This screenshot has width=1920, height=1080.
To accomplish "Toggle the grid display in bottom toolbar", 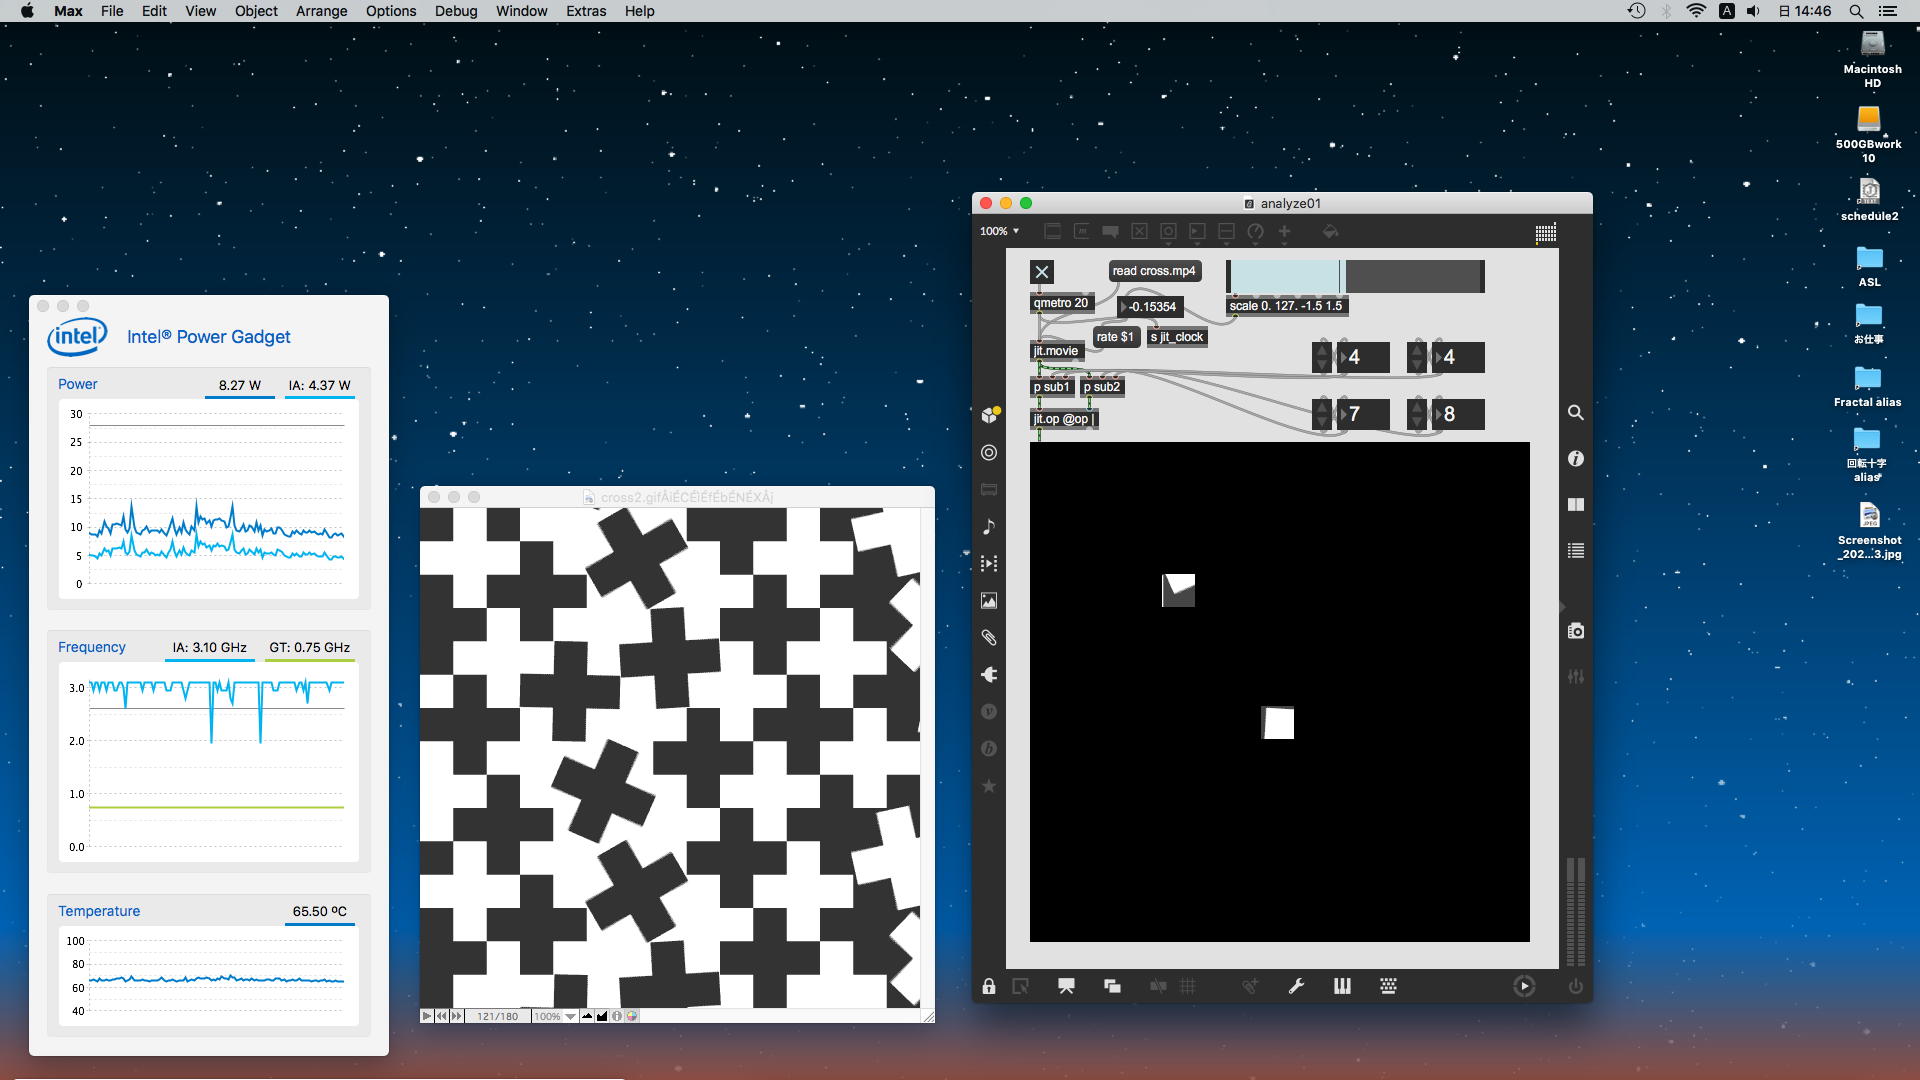I will point(1188,987).
